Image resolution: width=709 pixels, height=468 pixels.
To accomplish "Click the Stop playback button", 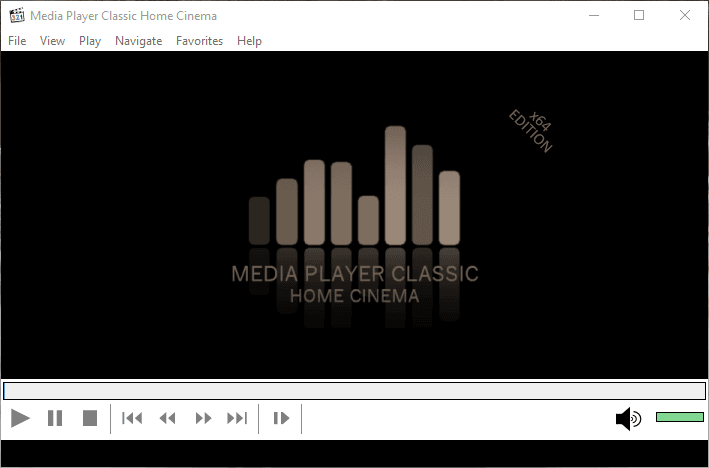I will tap(90, 418).
